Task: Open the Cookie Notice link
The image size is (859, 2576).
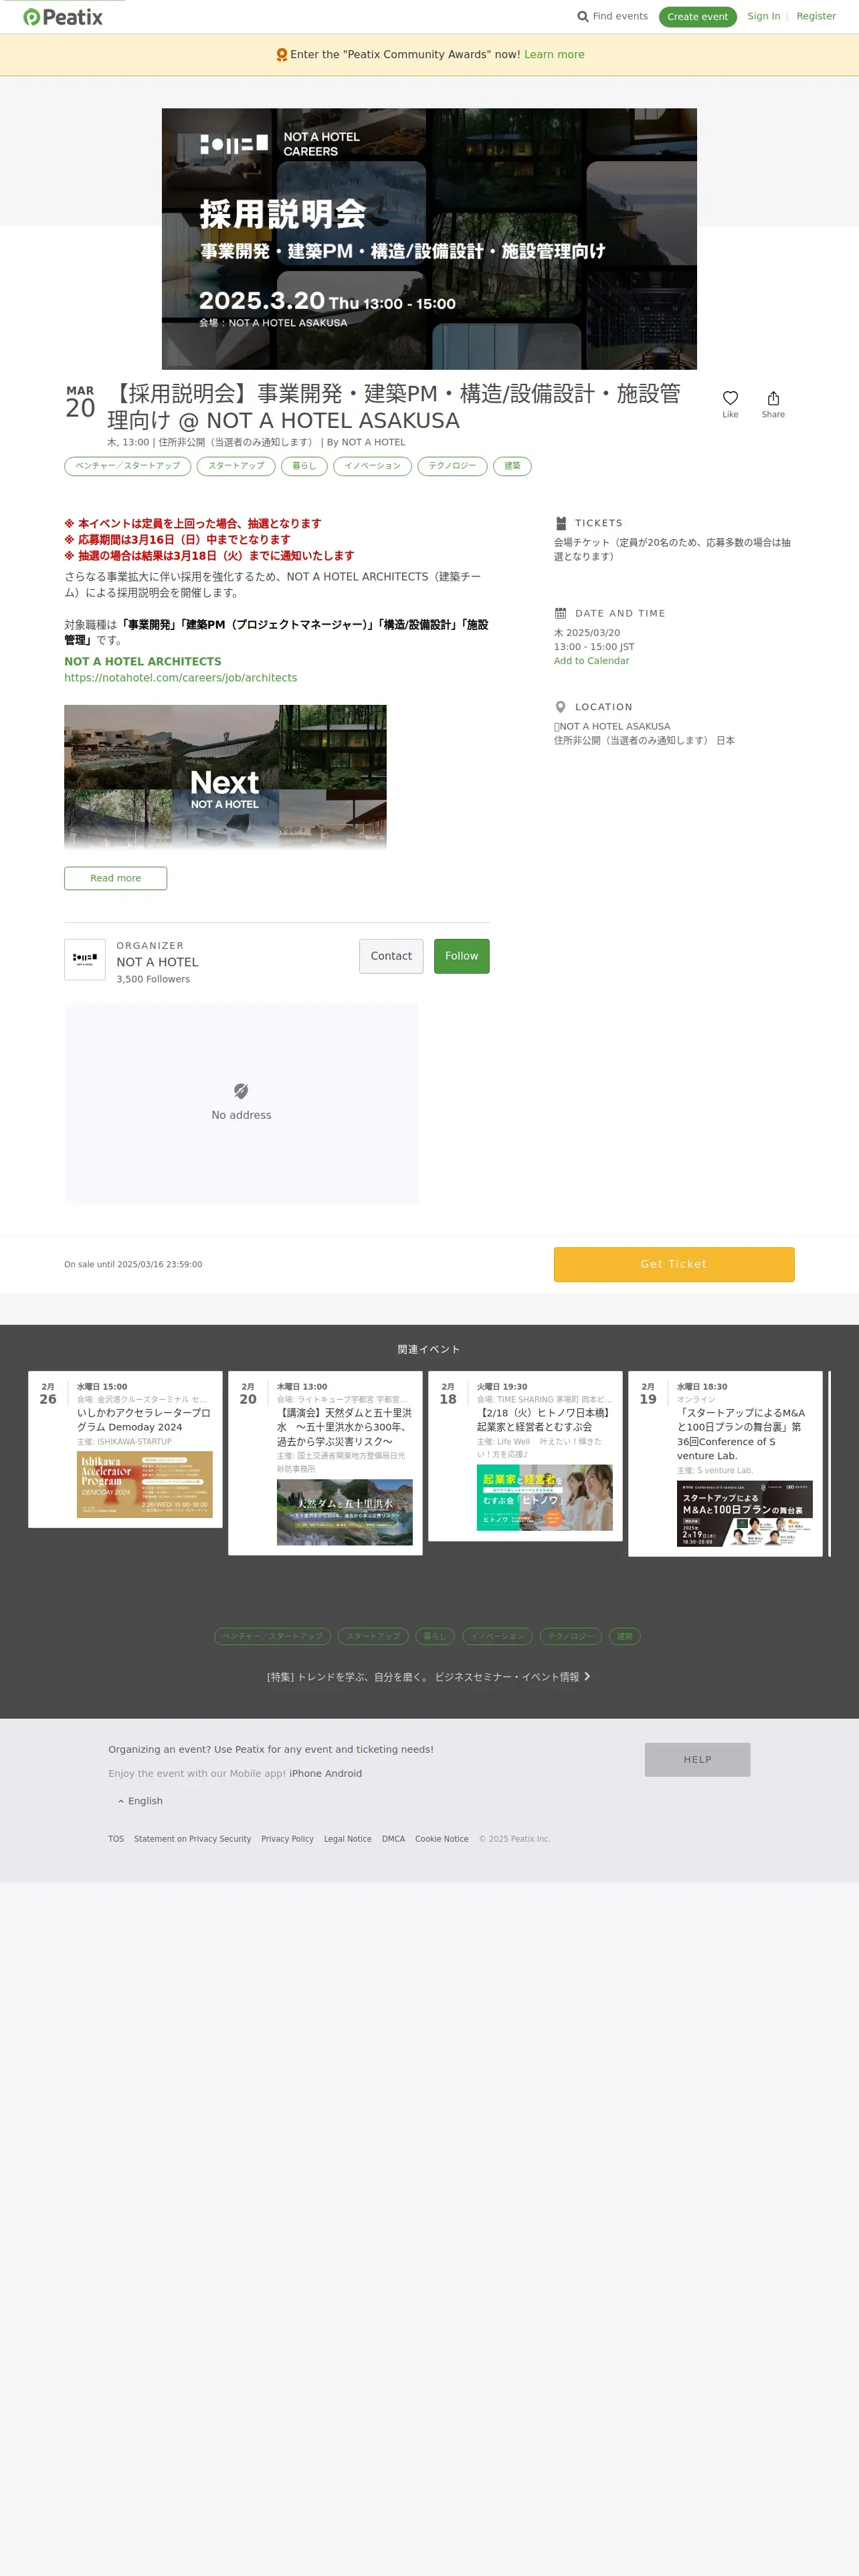Action: tap(442, 1839)
